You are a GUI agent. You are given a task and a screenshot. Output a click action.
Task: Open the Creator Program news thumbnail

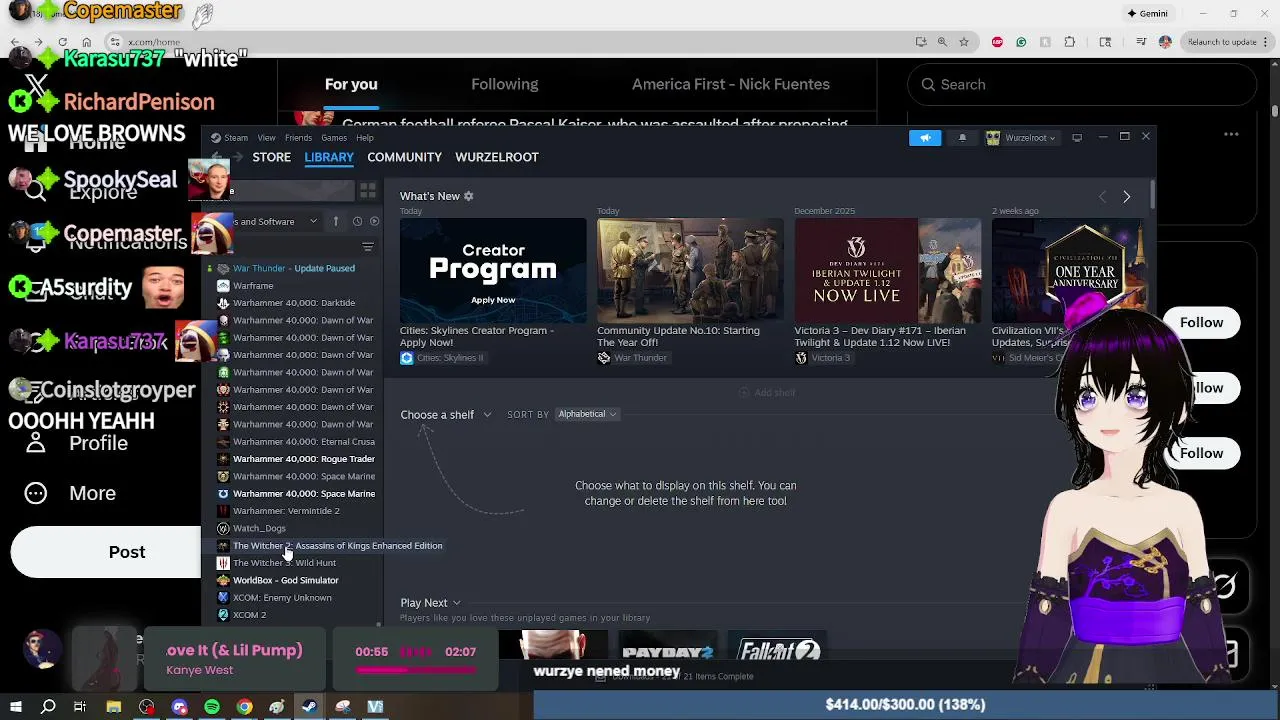493,270
